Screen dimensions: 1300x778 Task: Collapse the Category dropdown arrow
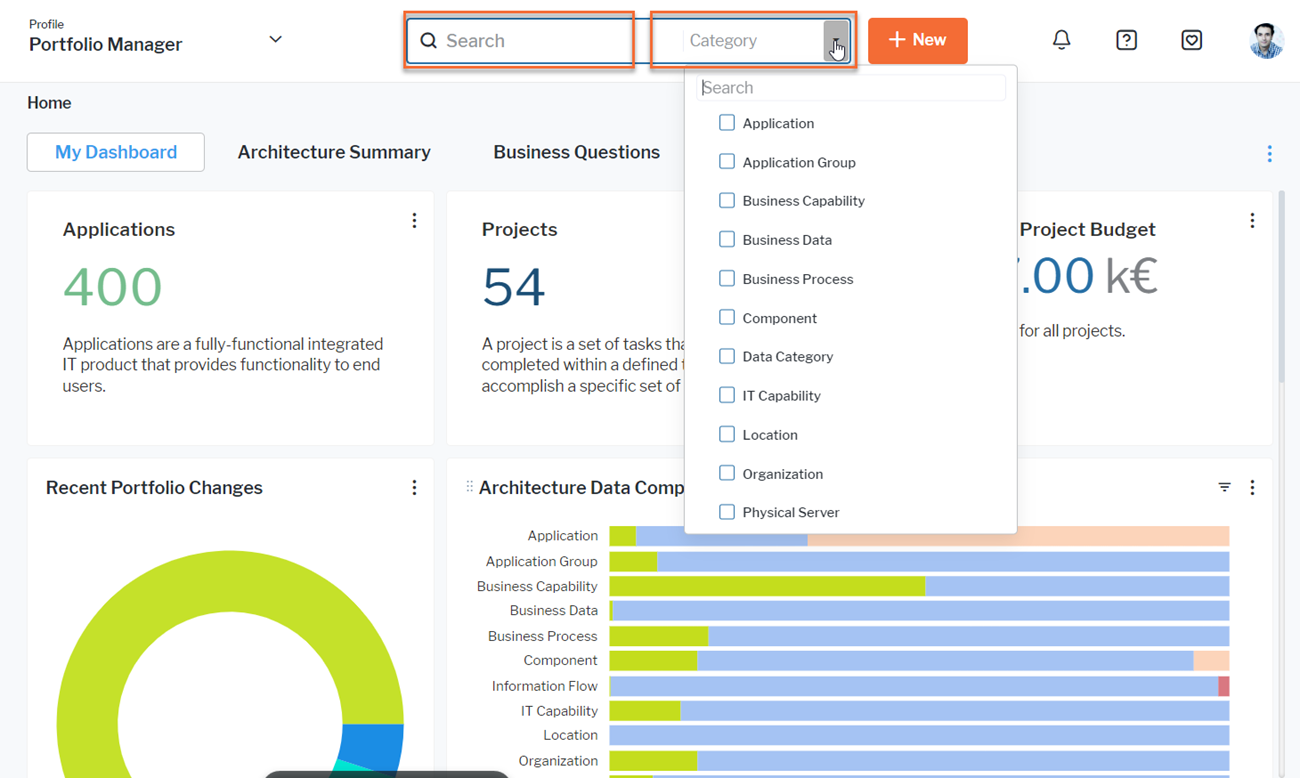pos(835,41)
